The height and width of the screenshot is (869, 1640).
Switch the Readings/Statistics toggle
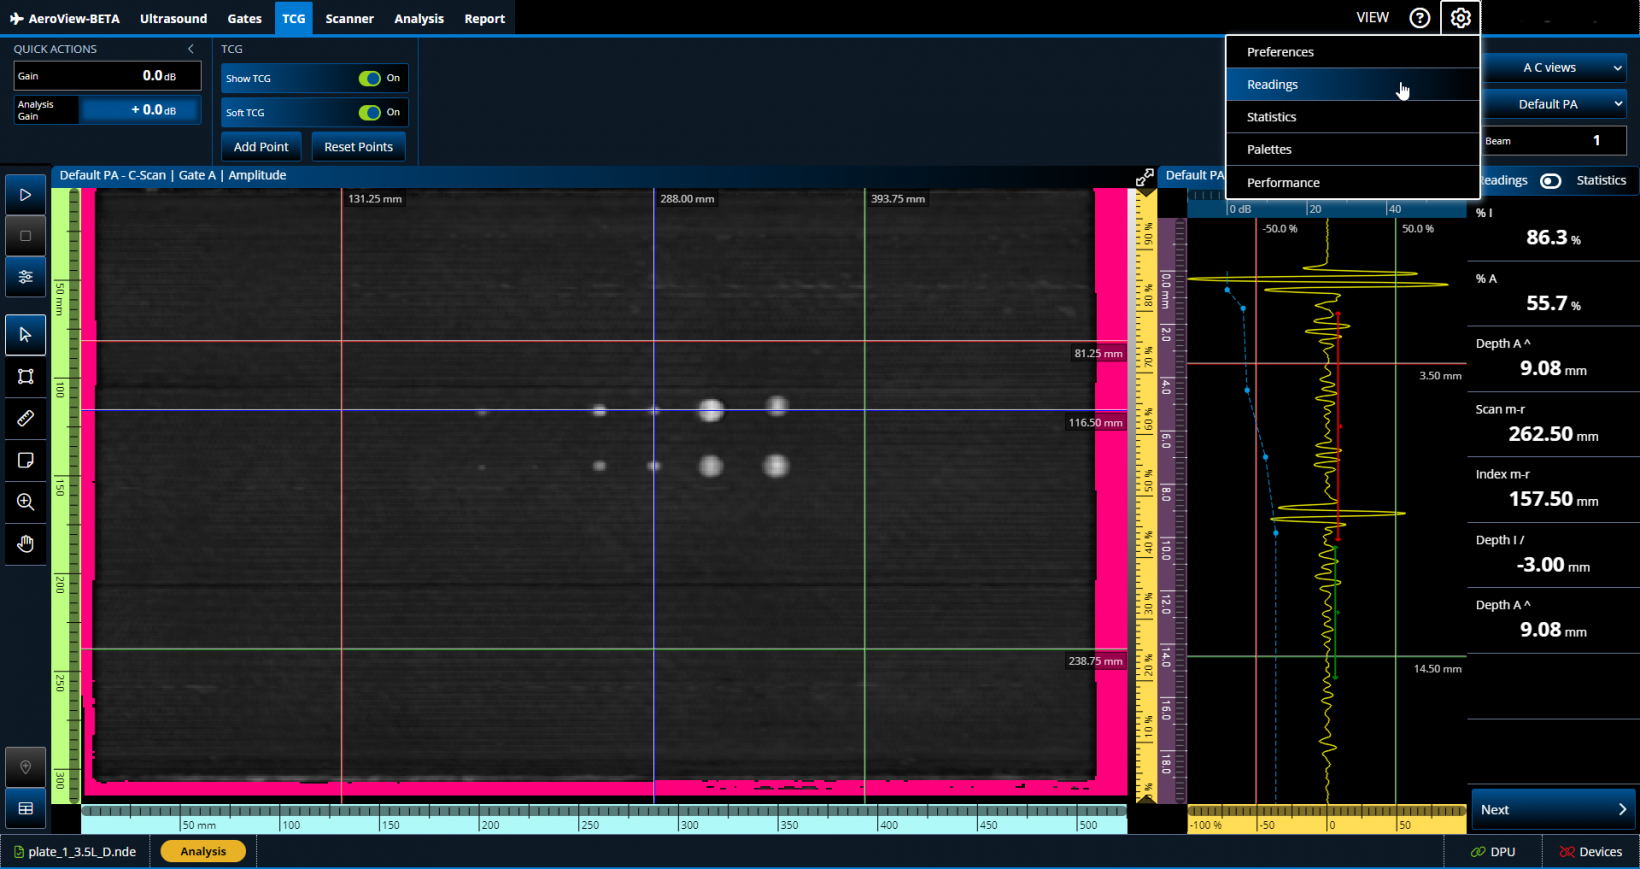coord(1550,181)
